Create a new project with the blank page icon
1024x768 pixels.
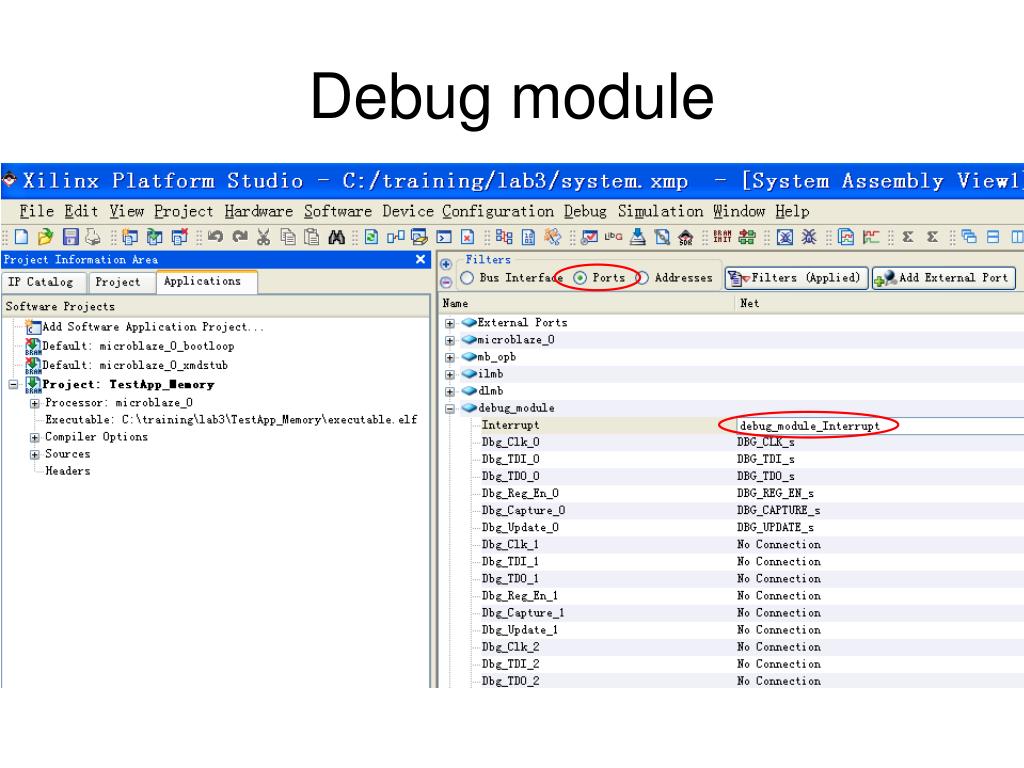tap(22, 237)
